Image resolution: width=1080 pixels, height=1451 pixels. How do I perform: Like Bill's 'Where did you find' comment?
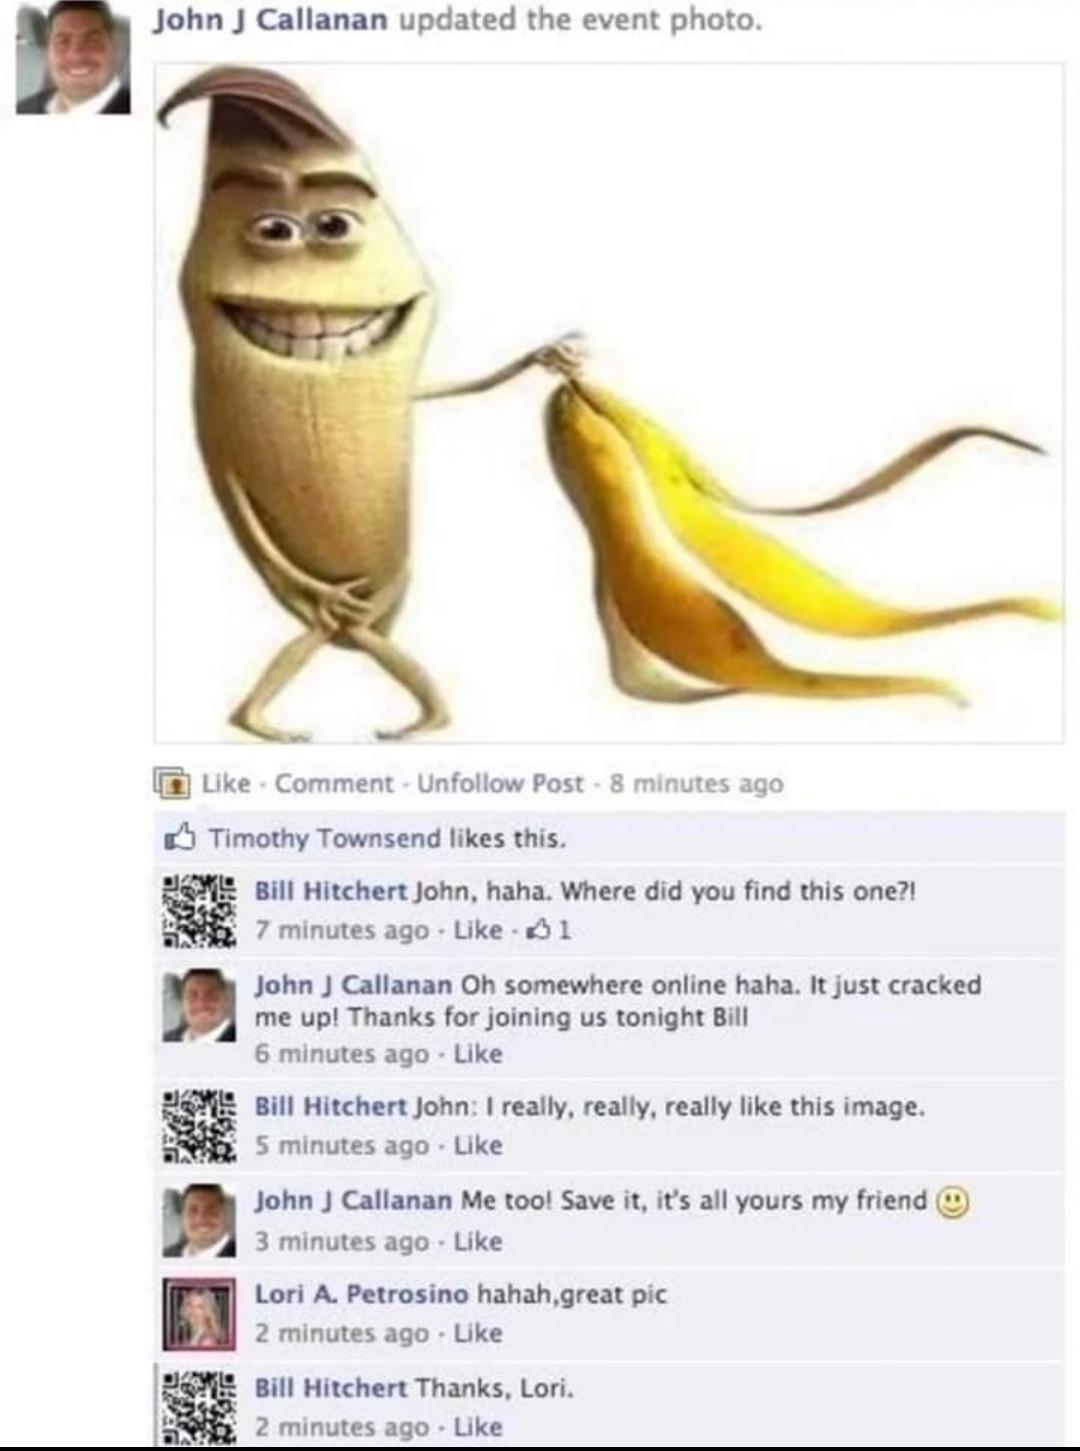[478, 930]
